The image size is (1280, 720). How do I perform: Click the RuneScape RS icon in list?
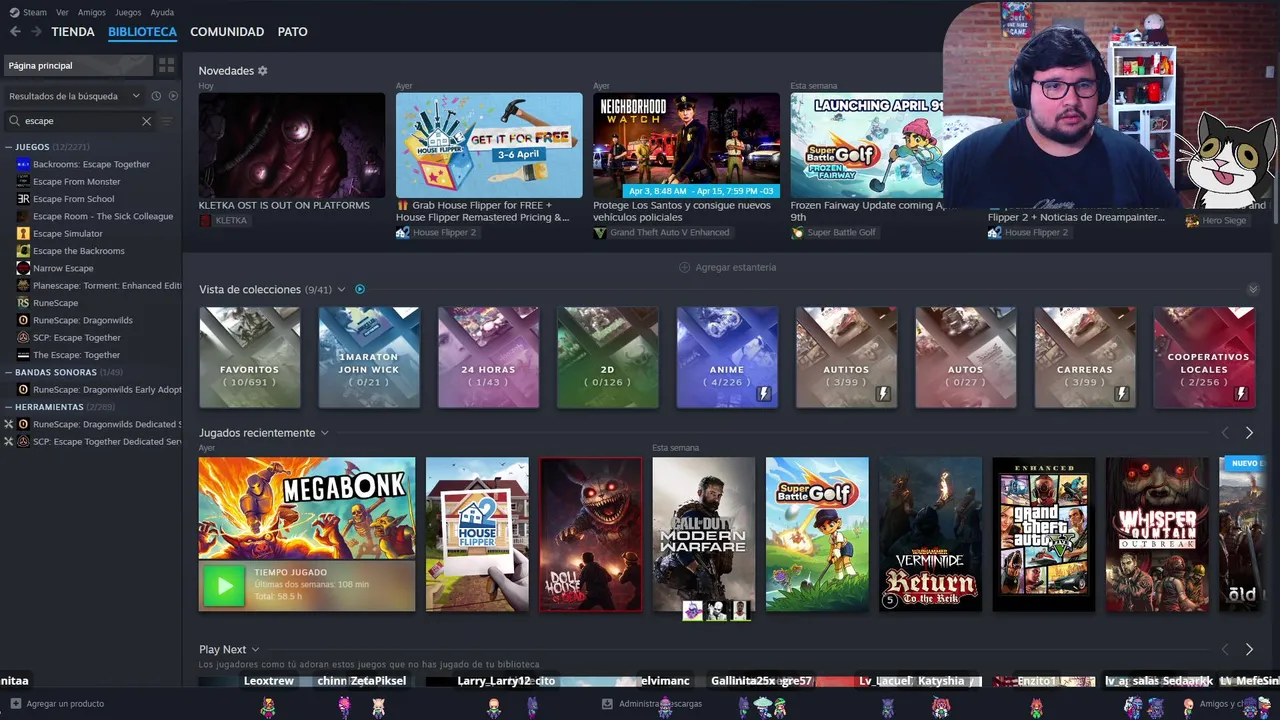(24, 303)
